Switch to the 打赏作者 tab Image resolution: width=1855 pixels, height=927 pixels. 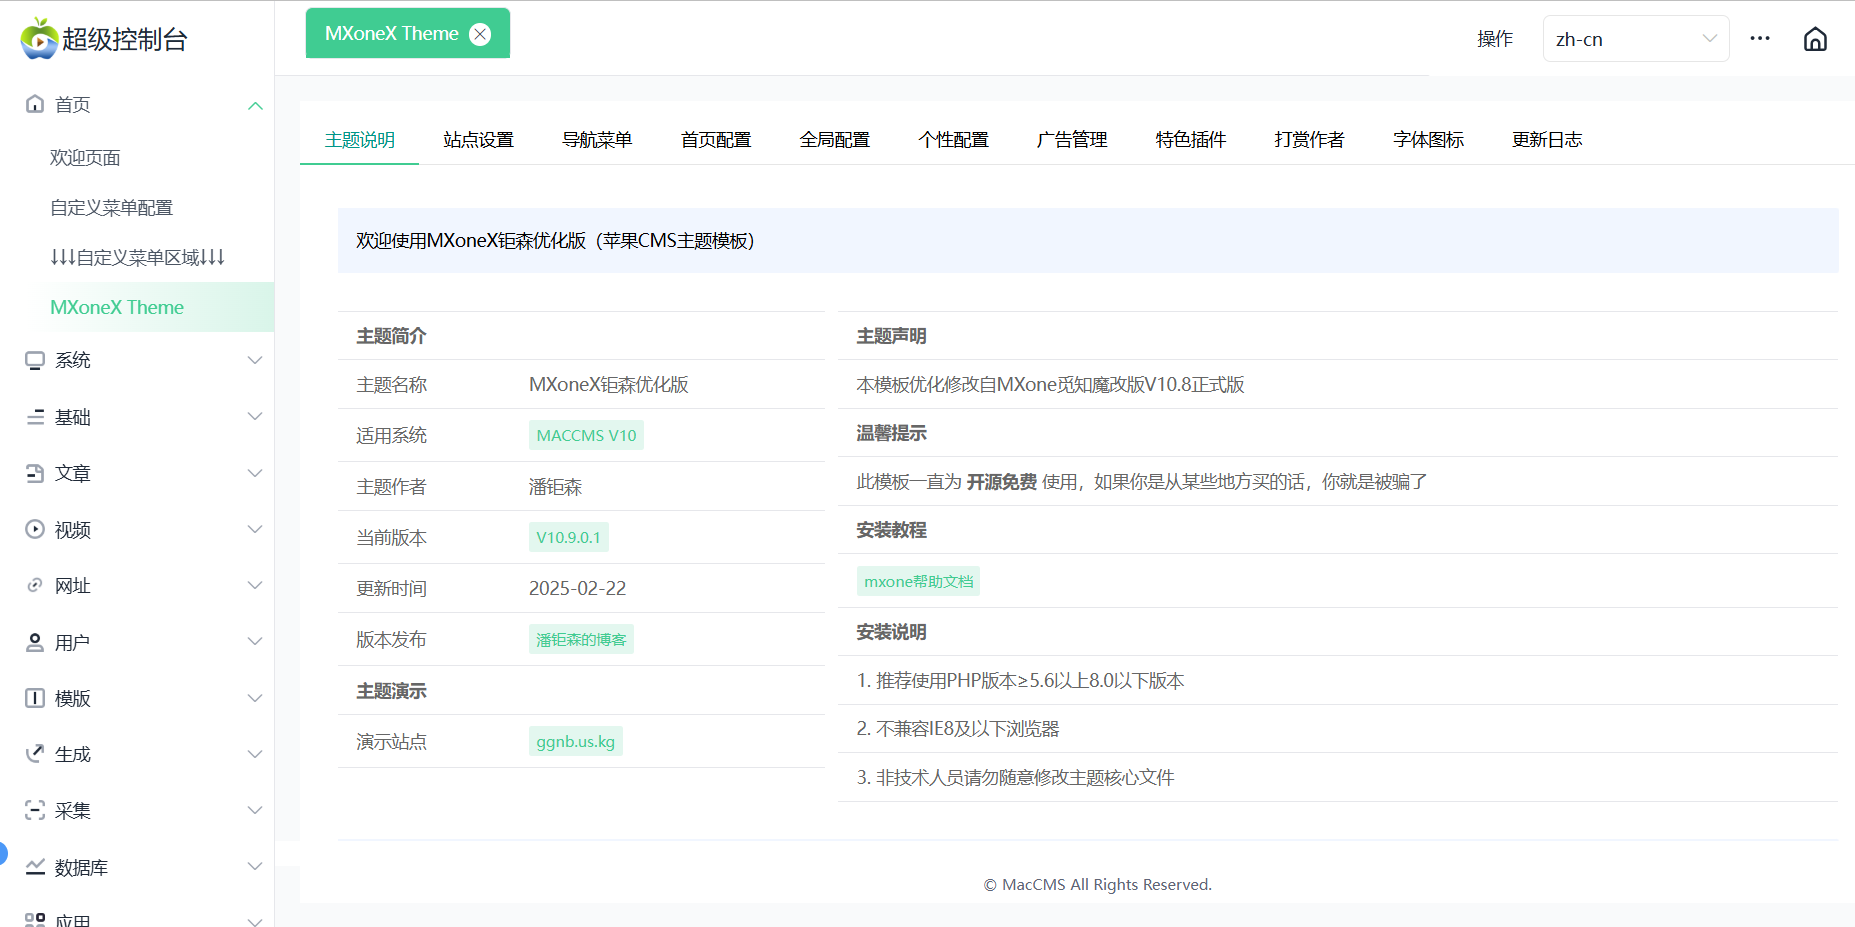coord(1309,140)
